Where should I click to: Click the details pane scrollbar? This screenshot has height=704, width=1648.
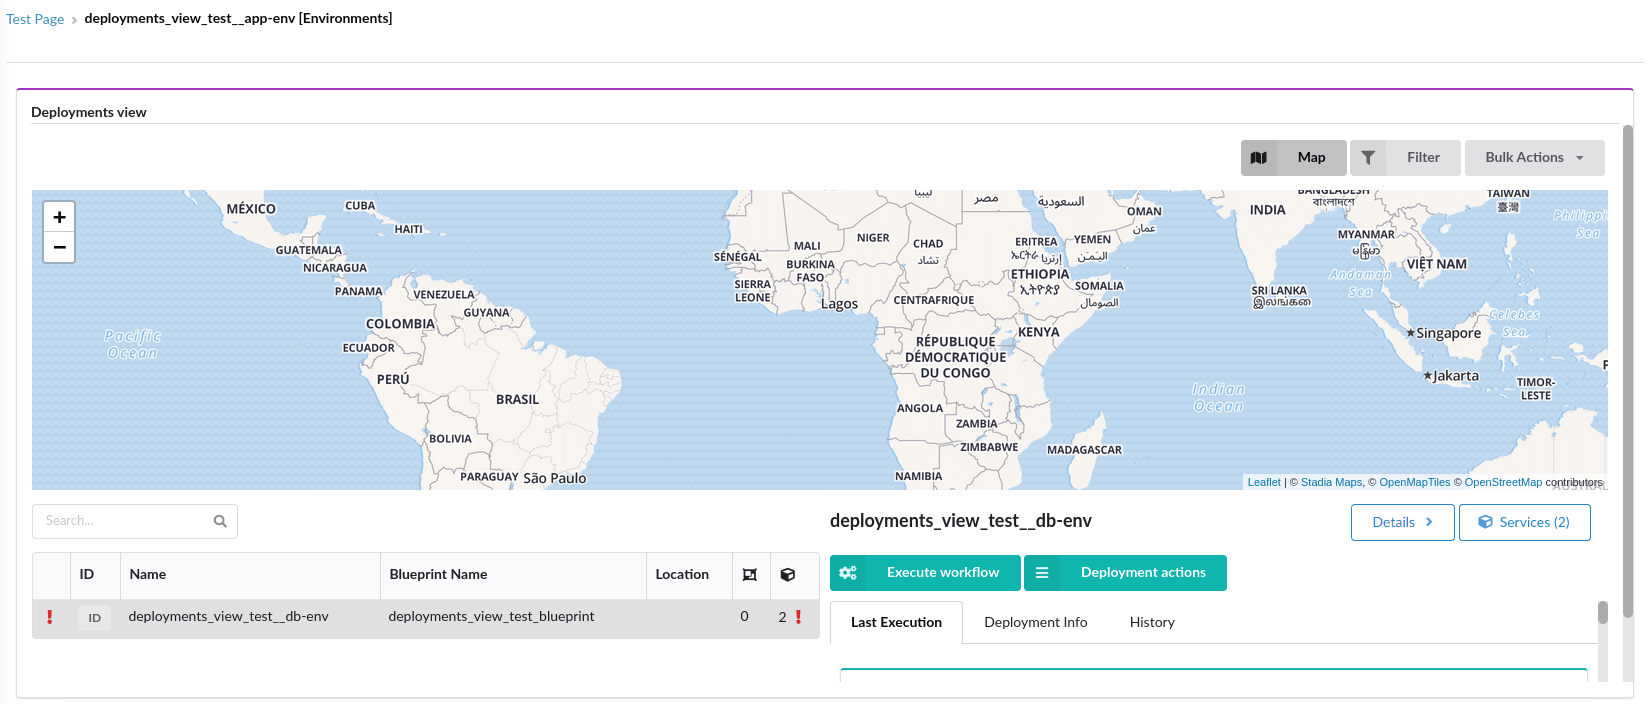coord(1602,612)
